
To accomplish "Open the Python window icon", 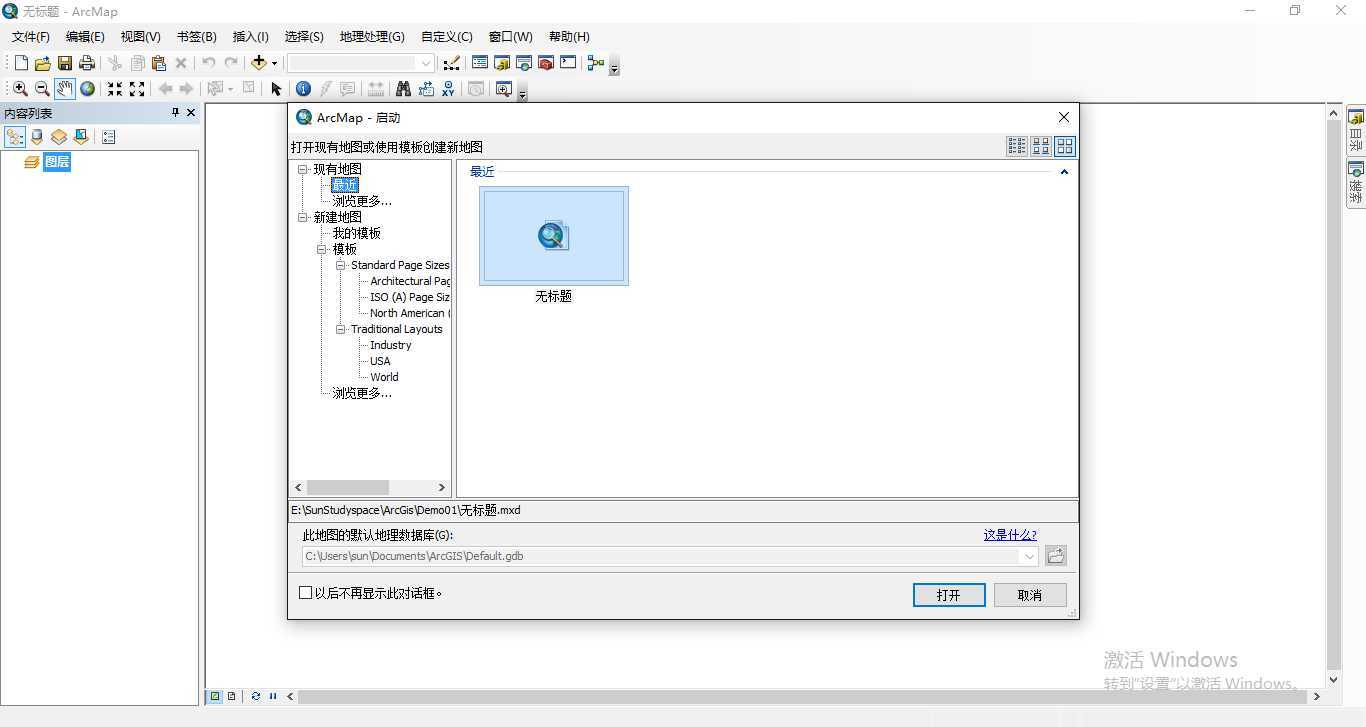I will (x=568, y=63).
